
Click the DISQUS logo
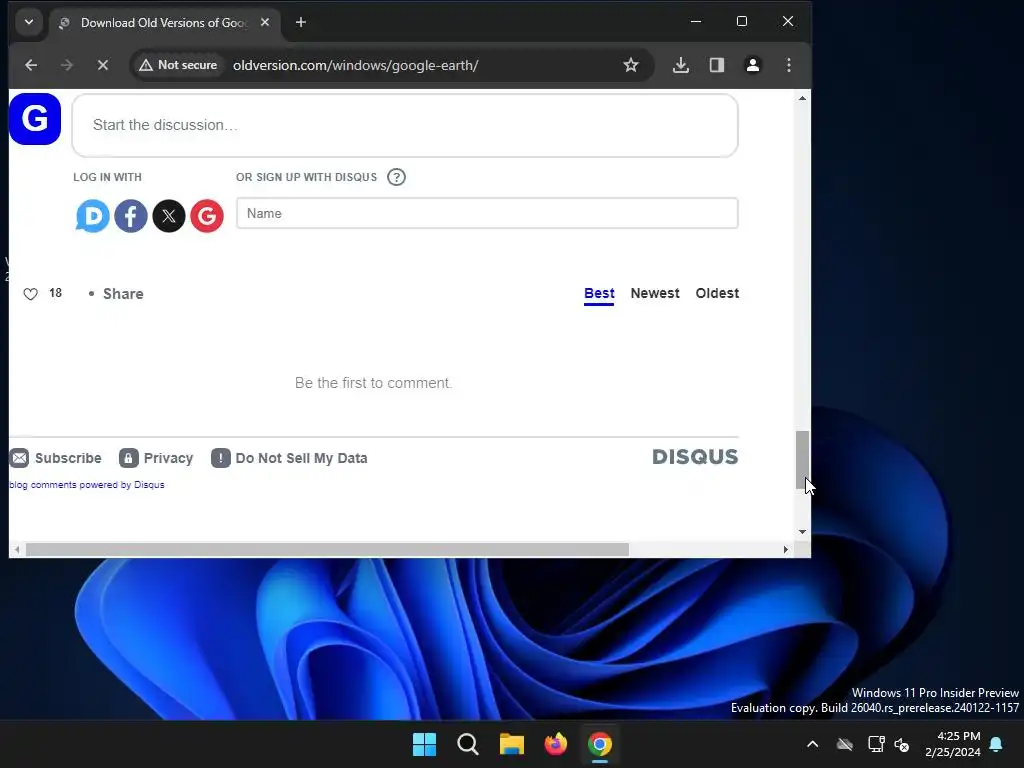coord(695,456)
